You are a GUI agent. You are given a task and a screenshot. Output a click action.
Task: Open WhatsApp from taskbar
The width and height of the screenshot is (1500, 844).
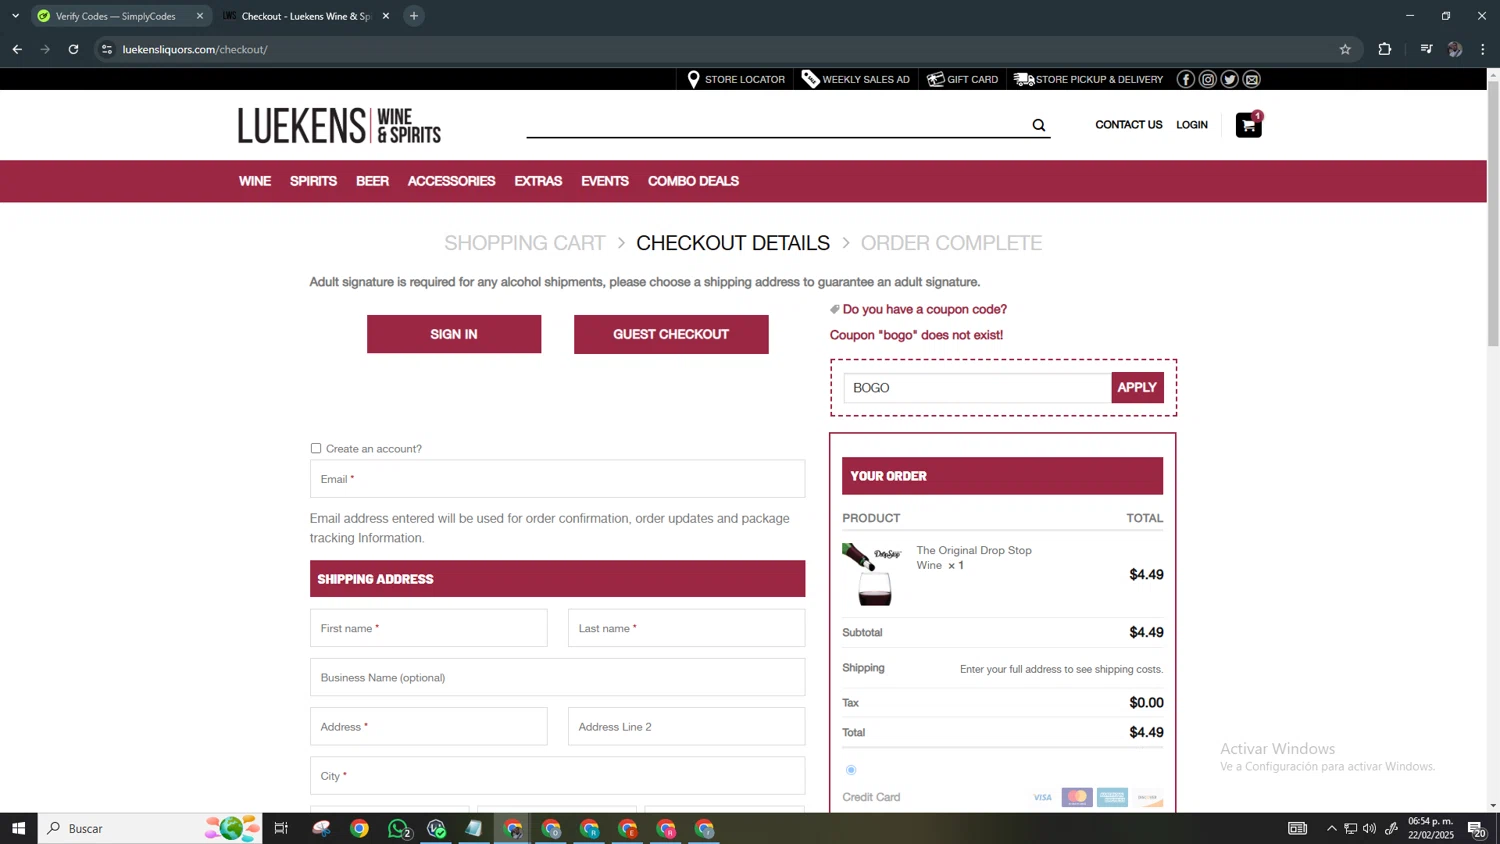(398, 828)
